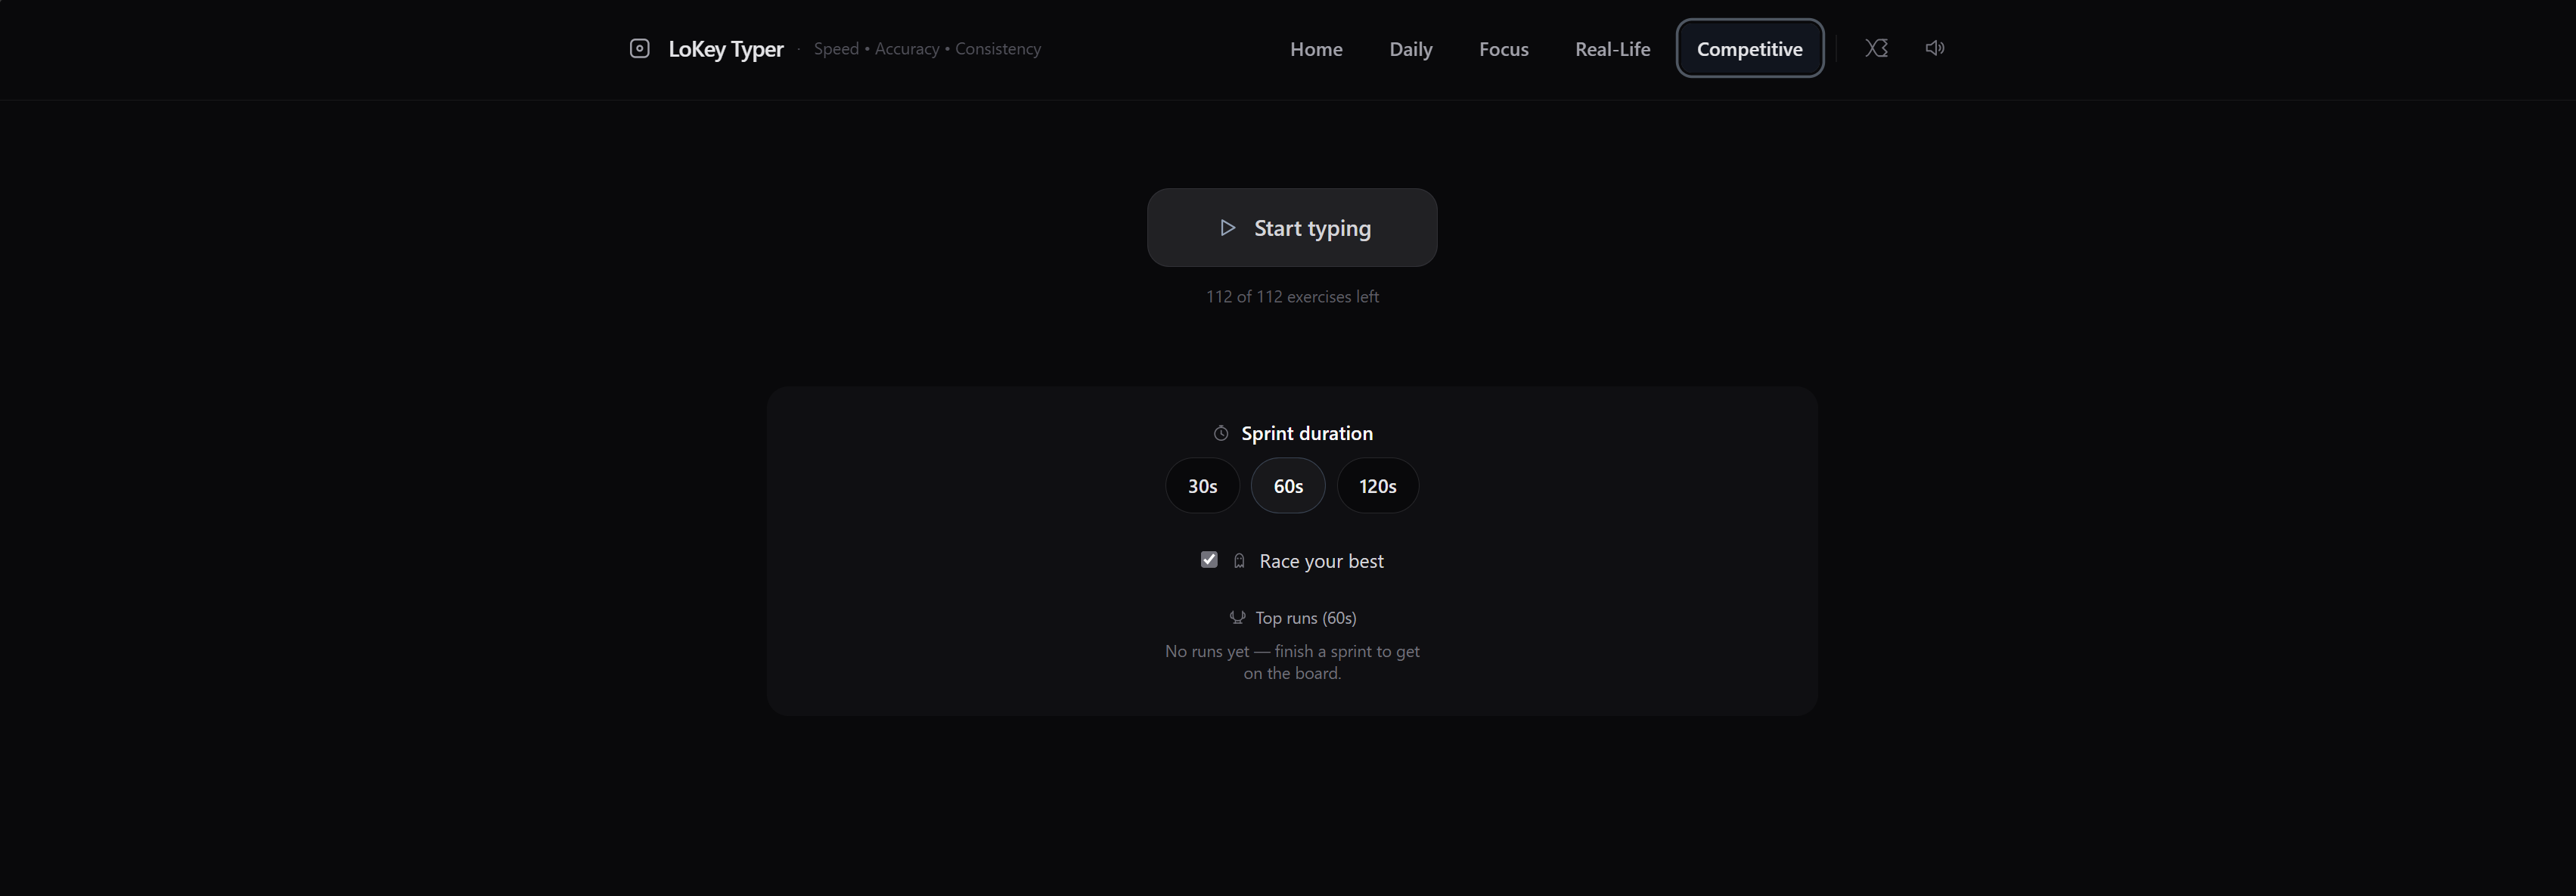
Task: Select the 120s sprint duration
Action: 1377,486
